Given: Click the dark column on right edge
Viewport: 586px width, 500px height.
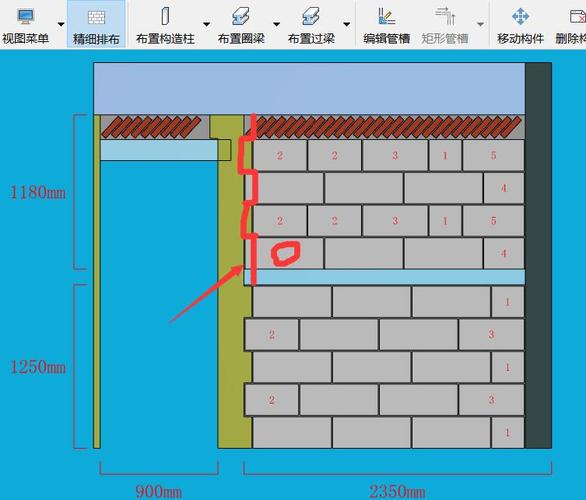Looking at the screenshot, I should pyautogui.click(x=538, y=255).
